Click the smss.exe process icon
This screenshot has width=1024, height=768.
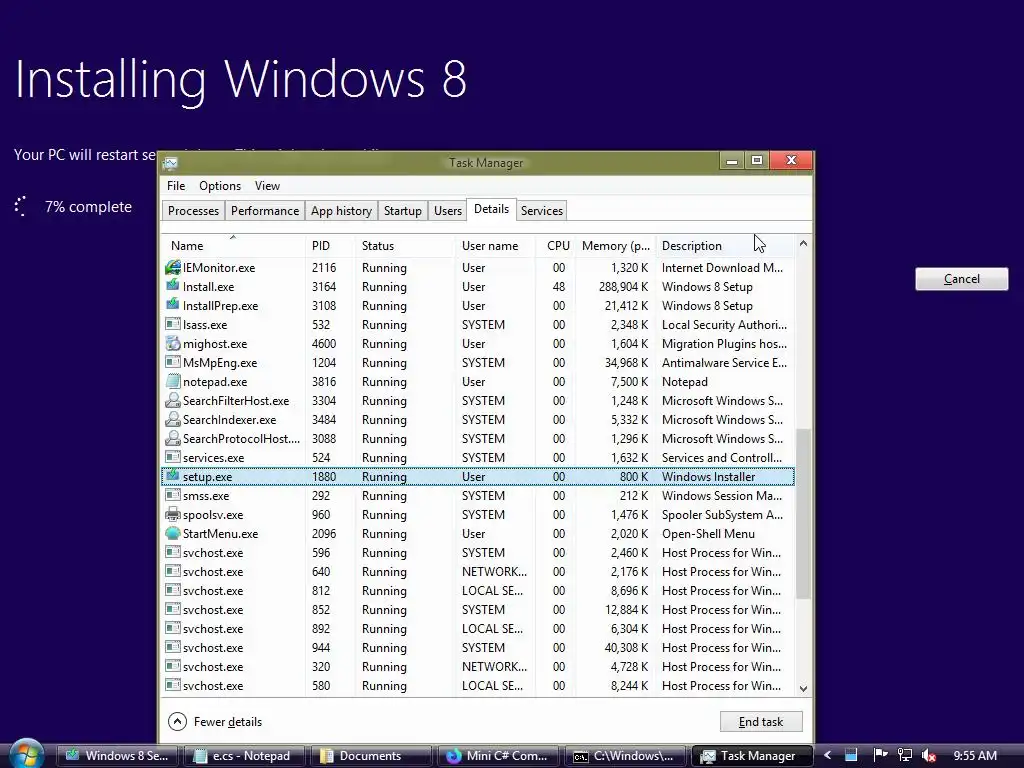click(x=173, y=495)
